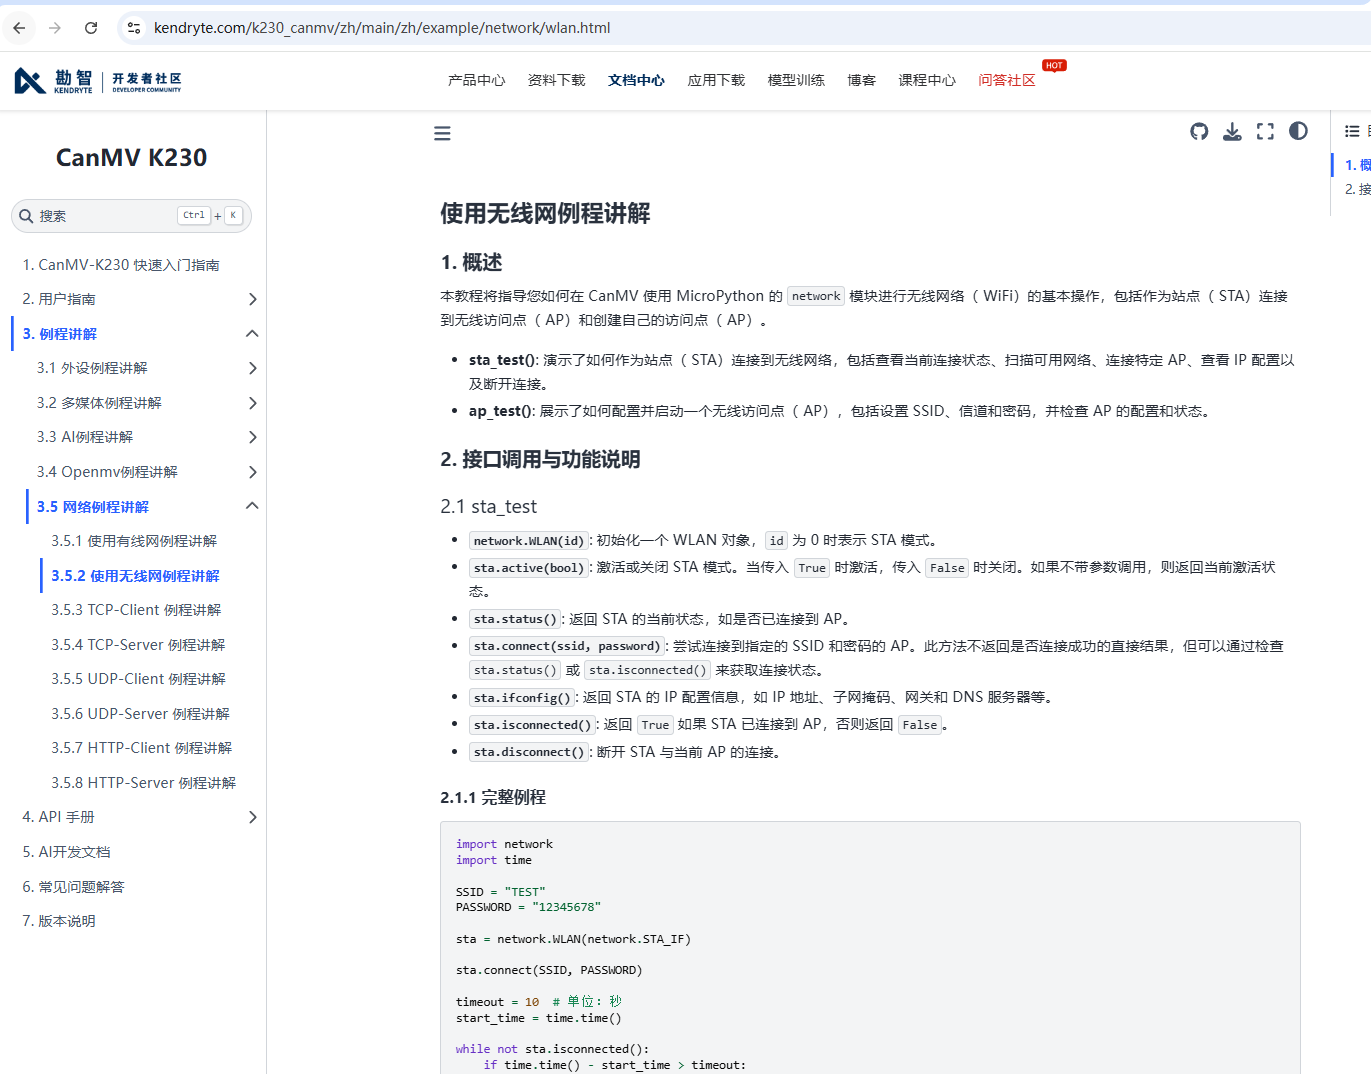The width and height of the screenshot is (1371, 1074).
Task: Click the Kendryte logo
Action: (x=98, y=81)
